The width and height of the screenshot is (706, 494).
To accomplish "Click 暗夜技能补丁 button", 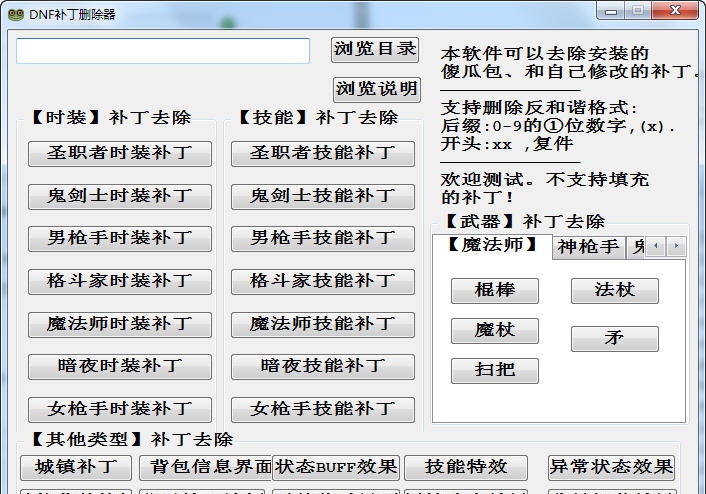I will [323, 367].
